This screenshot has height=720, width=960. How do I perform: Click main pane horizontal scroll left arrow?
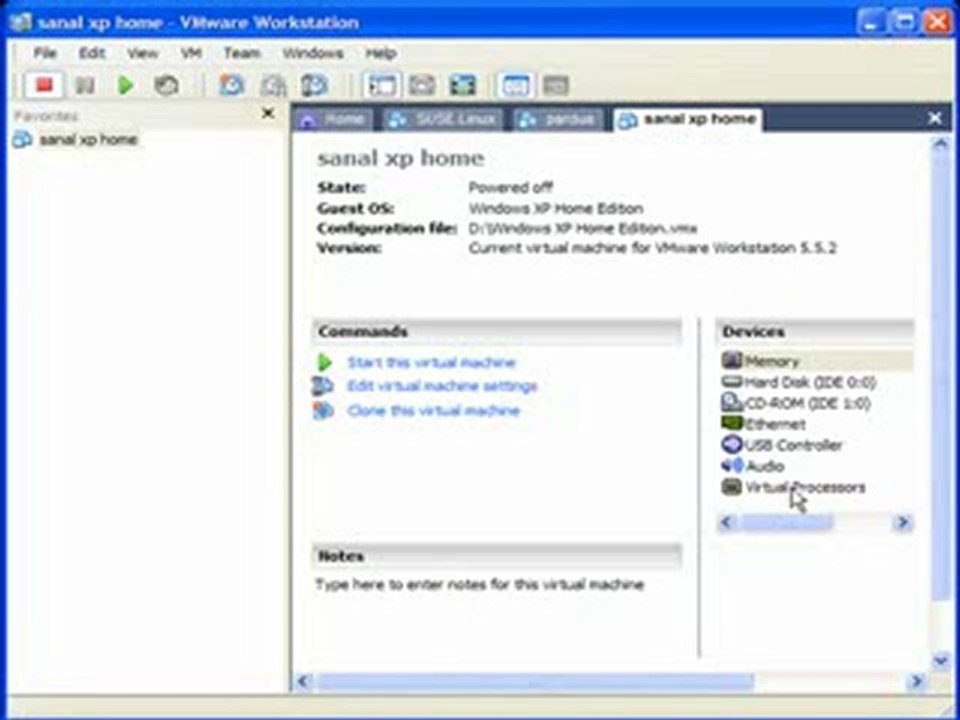303,681
